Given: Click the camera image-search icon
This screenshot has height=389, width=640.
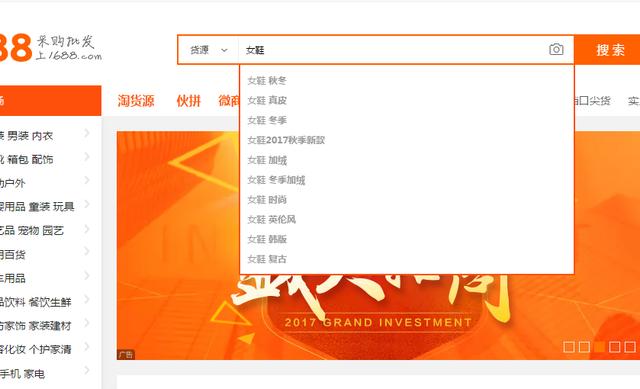Looking at the screenshot, I should 556,49.
